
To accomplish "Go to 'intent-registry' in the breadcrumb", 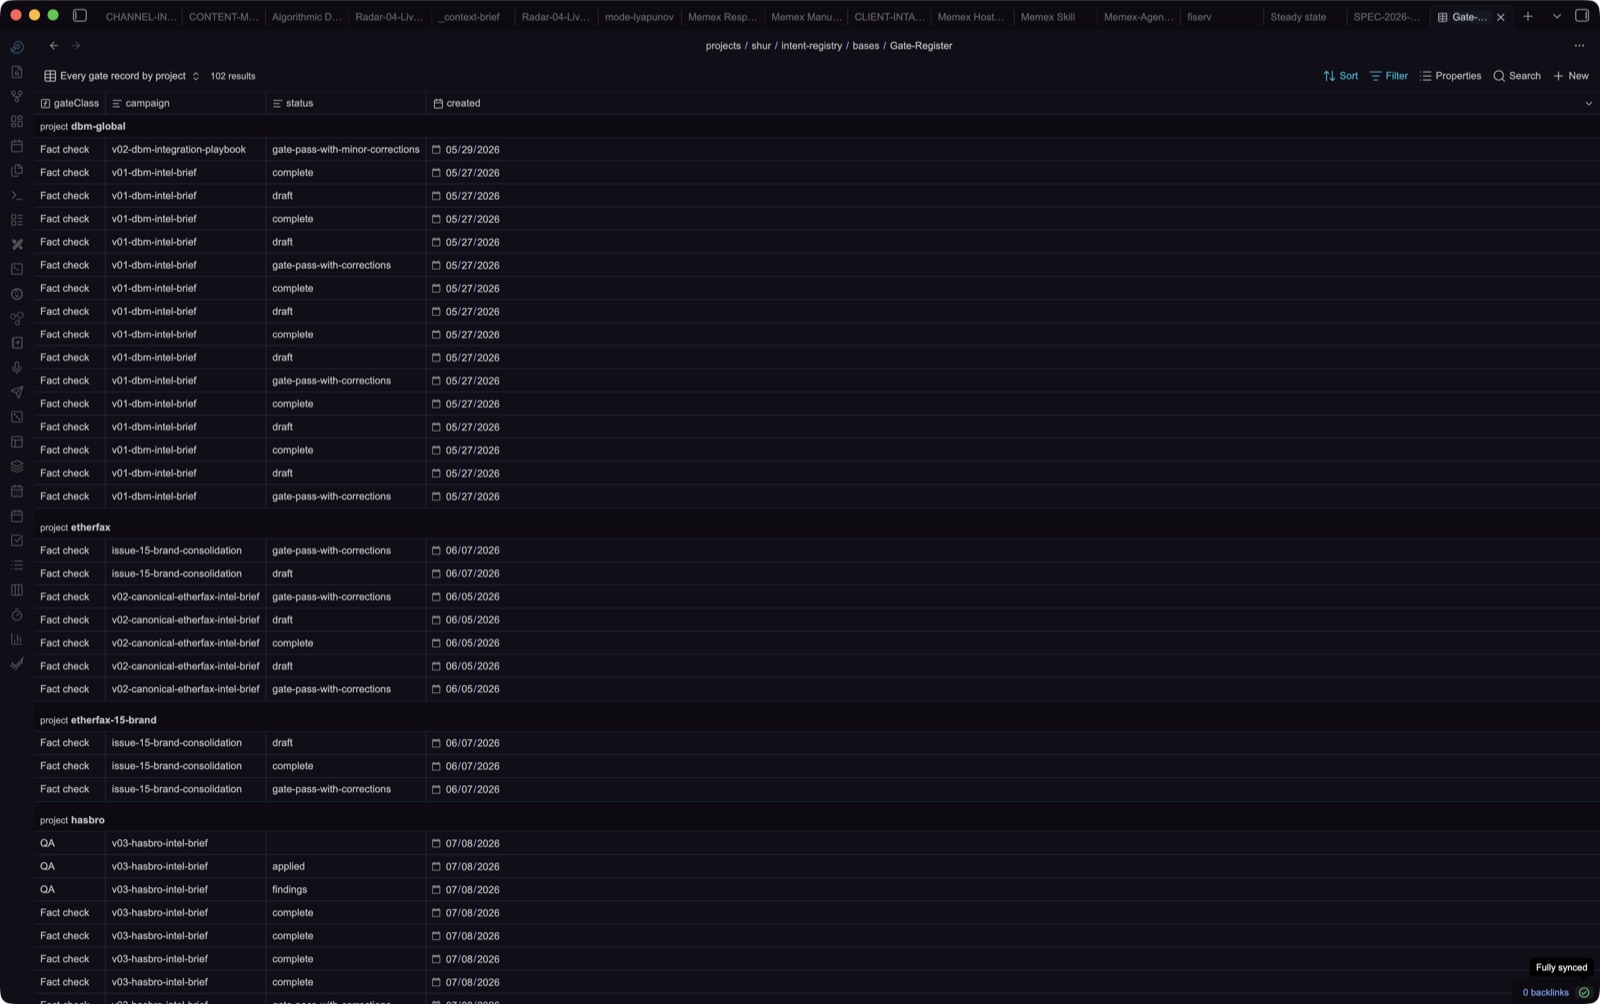I will click(811, 46).
